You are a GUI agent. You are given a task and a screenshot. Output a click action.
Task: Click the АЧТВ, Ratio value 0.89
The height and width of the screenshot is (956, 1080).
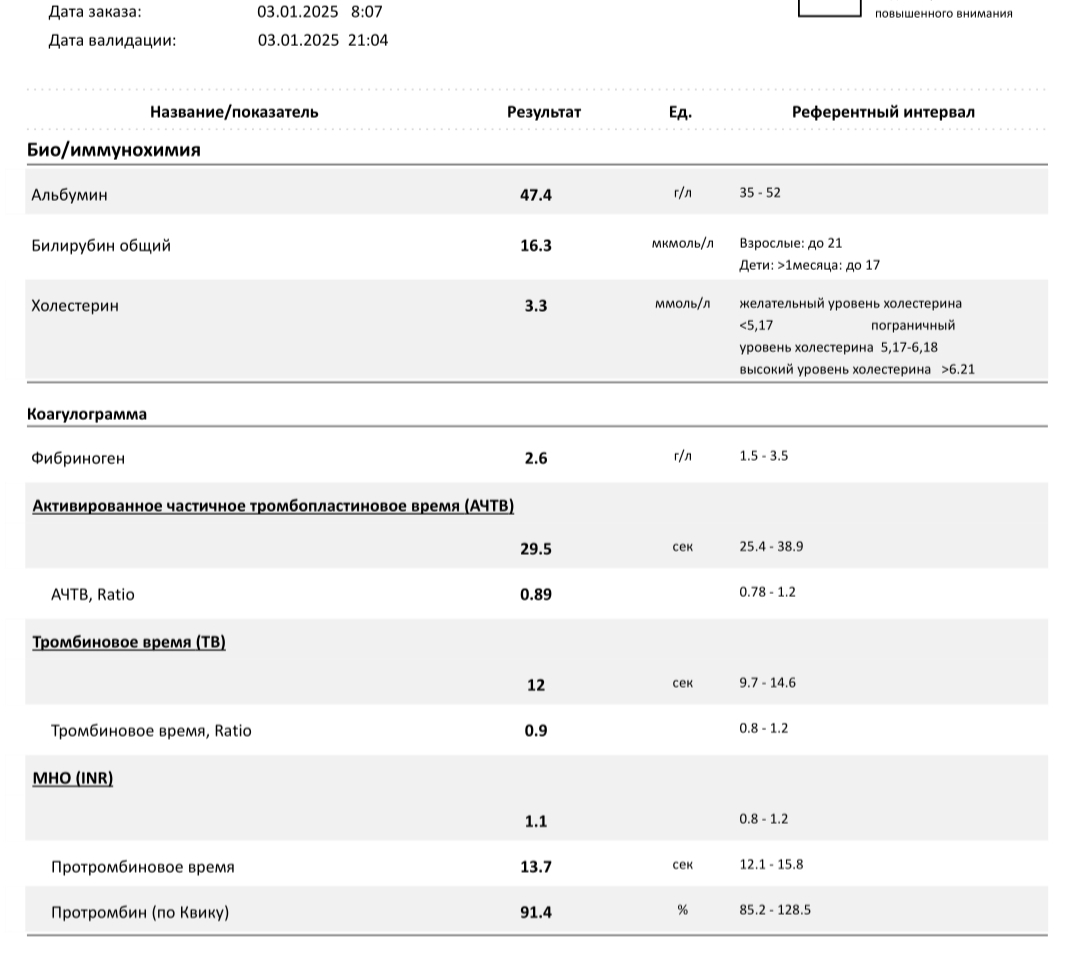[x=536, y=594]
